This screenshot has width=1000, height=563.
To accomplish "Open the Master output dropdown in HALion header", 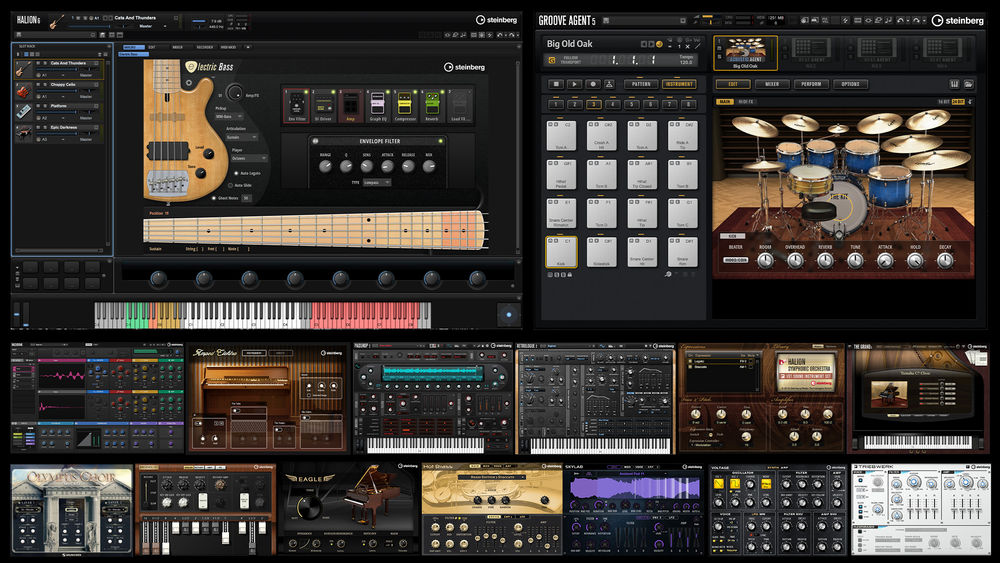I will (151, 26).
